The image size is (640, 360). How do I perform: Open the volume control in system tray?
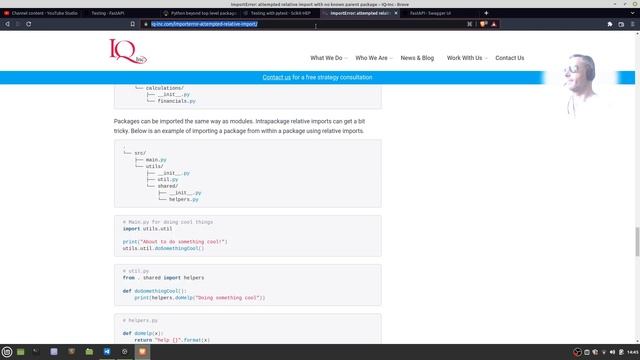[x=612, y=352]
